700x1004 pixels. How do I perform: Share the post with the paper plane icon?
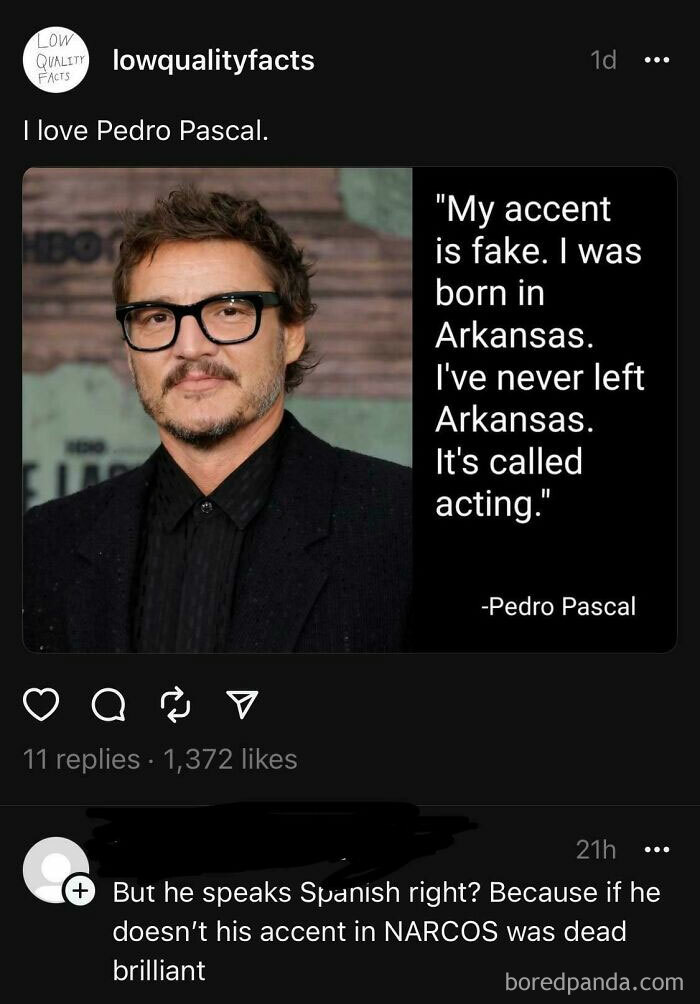(243, 704)
